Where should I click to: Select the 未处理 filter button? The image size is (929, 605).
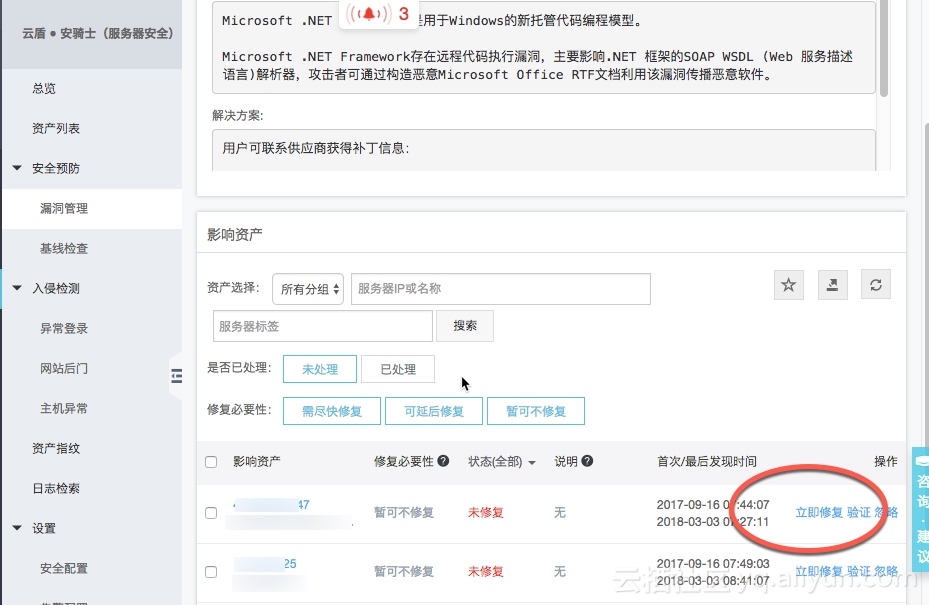320,369
